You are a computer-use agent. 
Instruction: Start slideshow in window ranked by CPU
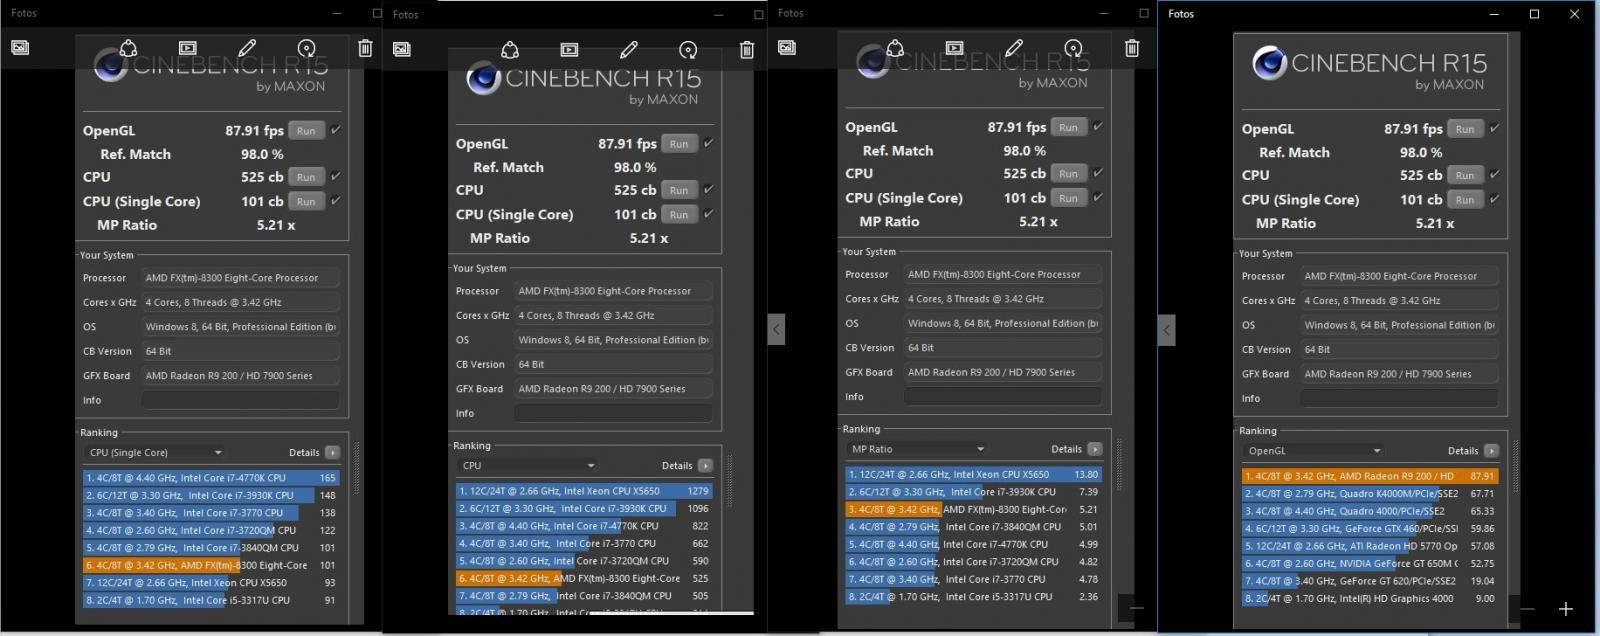click(569, 50)
